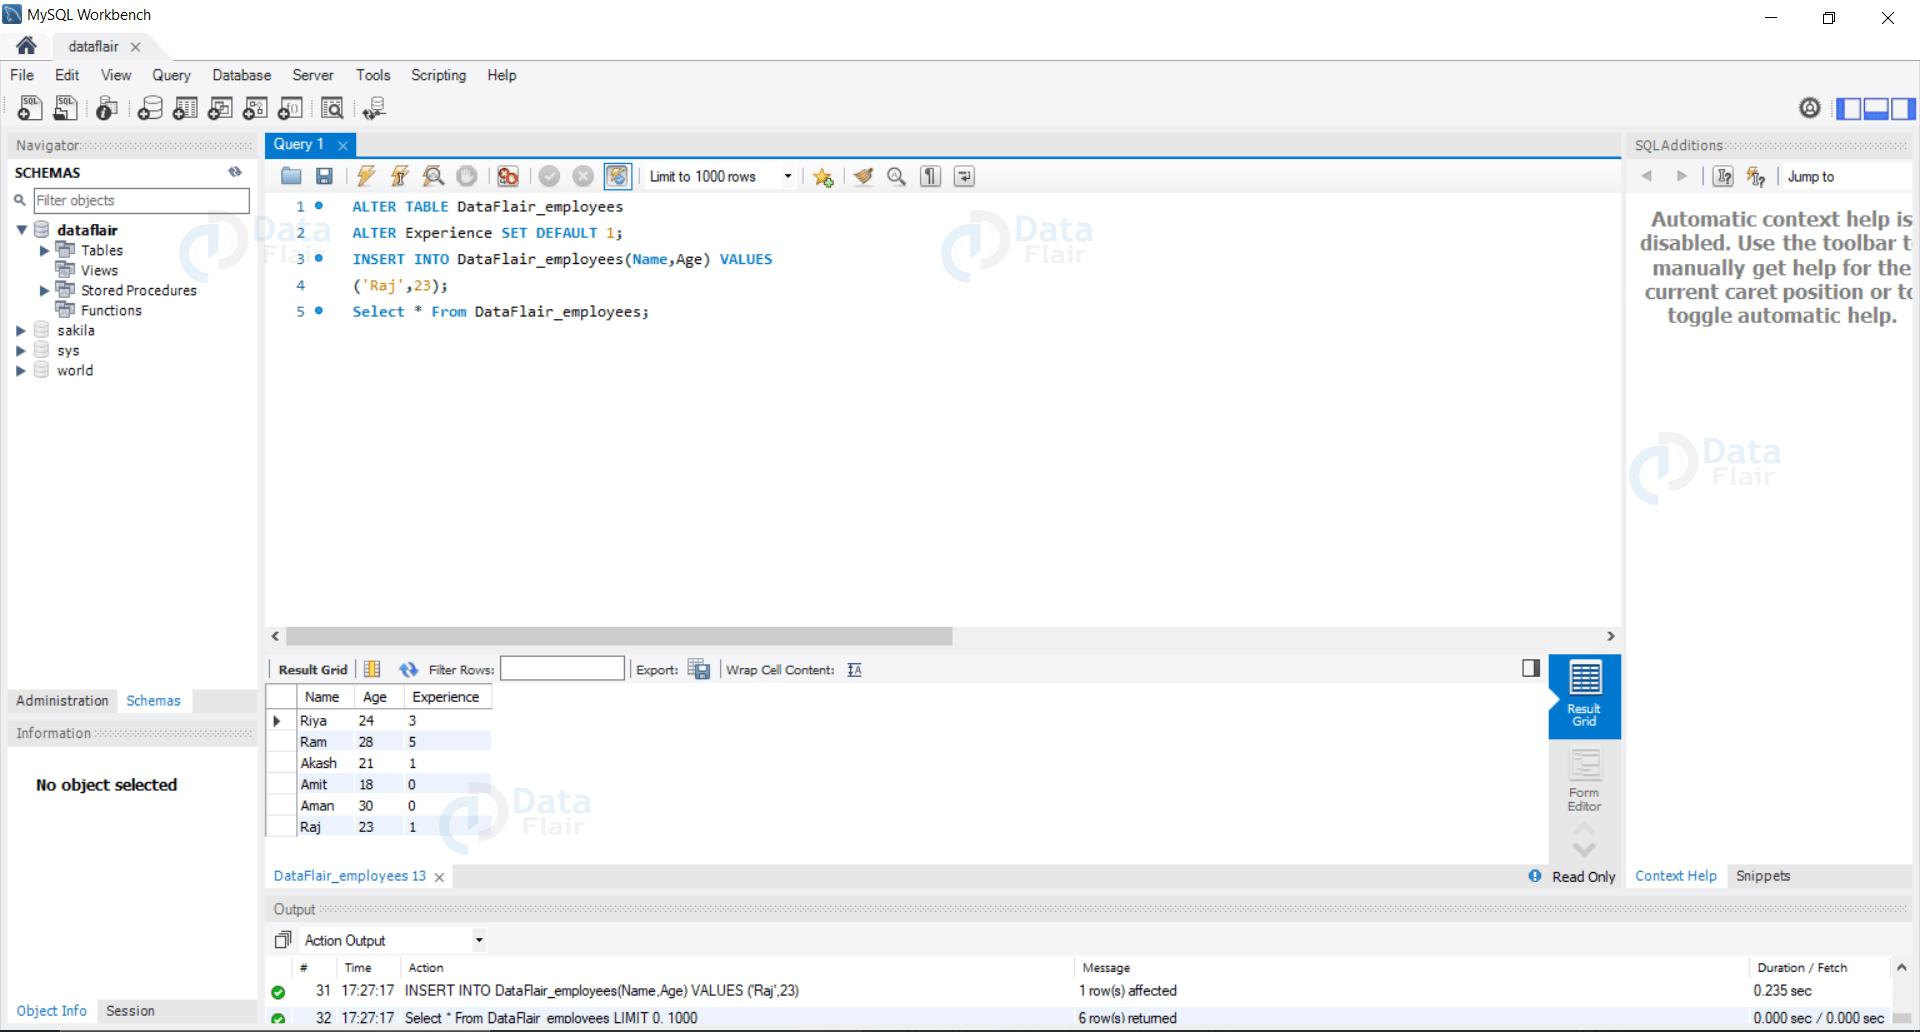Go back in context help
The width and height of the screenshot is (1920, 1032).
(x=1647, y=176)
